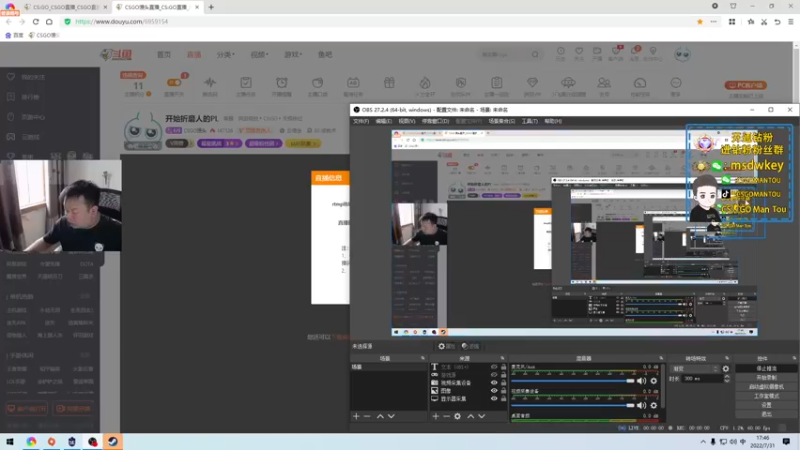
Task: Open the 编辑(E) menu in OBS
Action: click(x=384, y=121)
